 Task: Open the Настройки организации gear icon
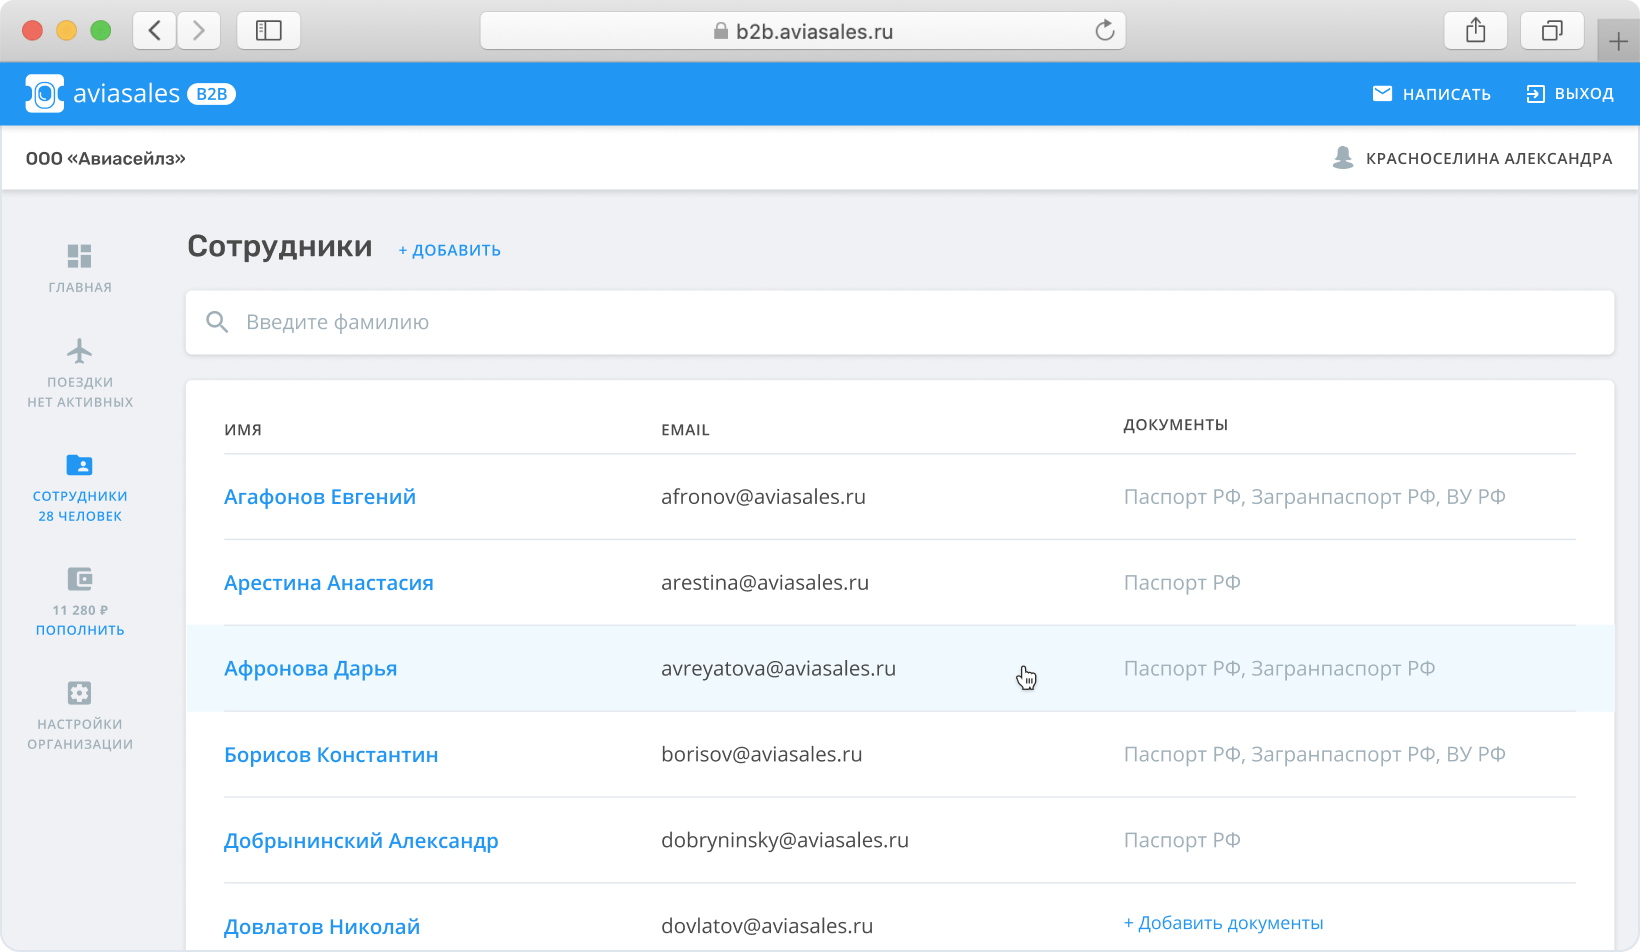pos(79,693)
